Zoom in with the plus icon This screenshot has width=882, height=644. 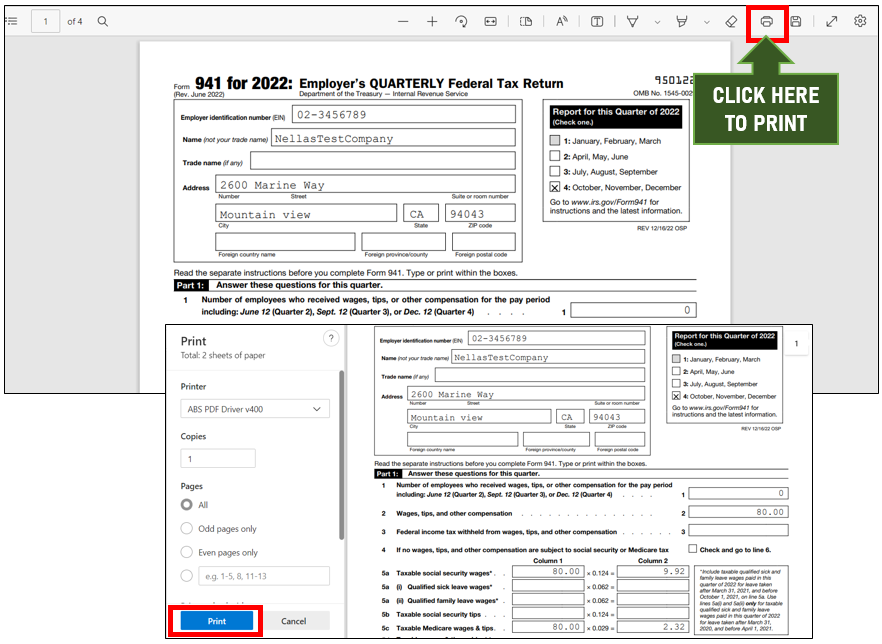pos(432,21)
